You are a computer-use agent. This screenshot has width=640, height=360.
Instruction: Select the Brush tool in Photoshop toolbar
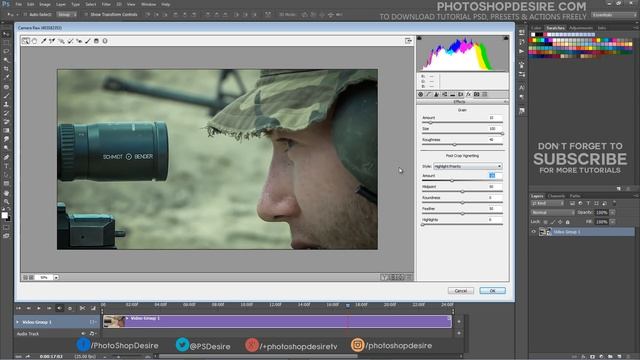(6, 96)
